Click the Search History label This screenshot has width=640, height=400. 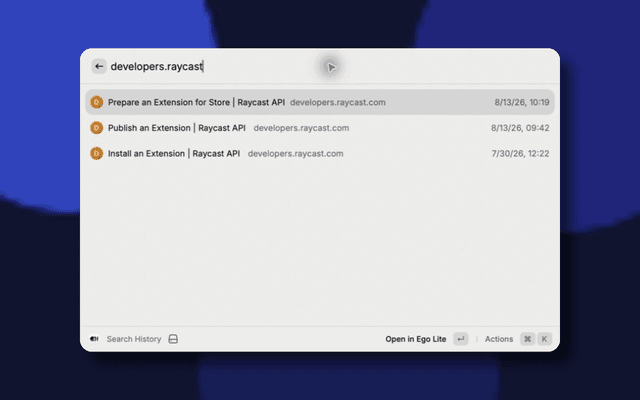[134, 339]
